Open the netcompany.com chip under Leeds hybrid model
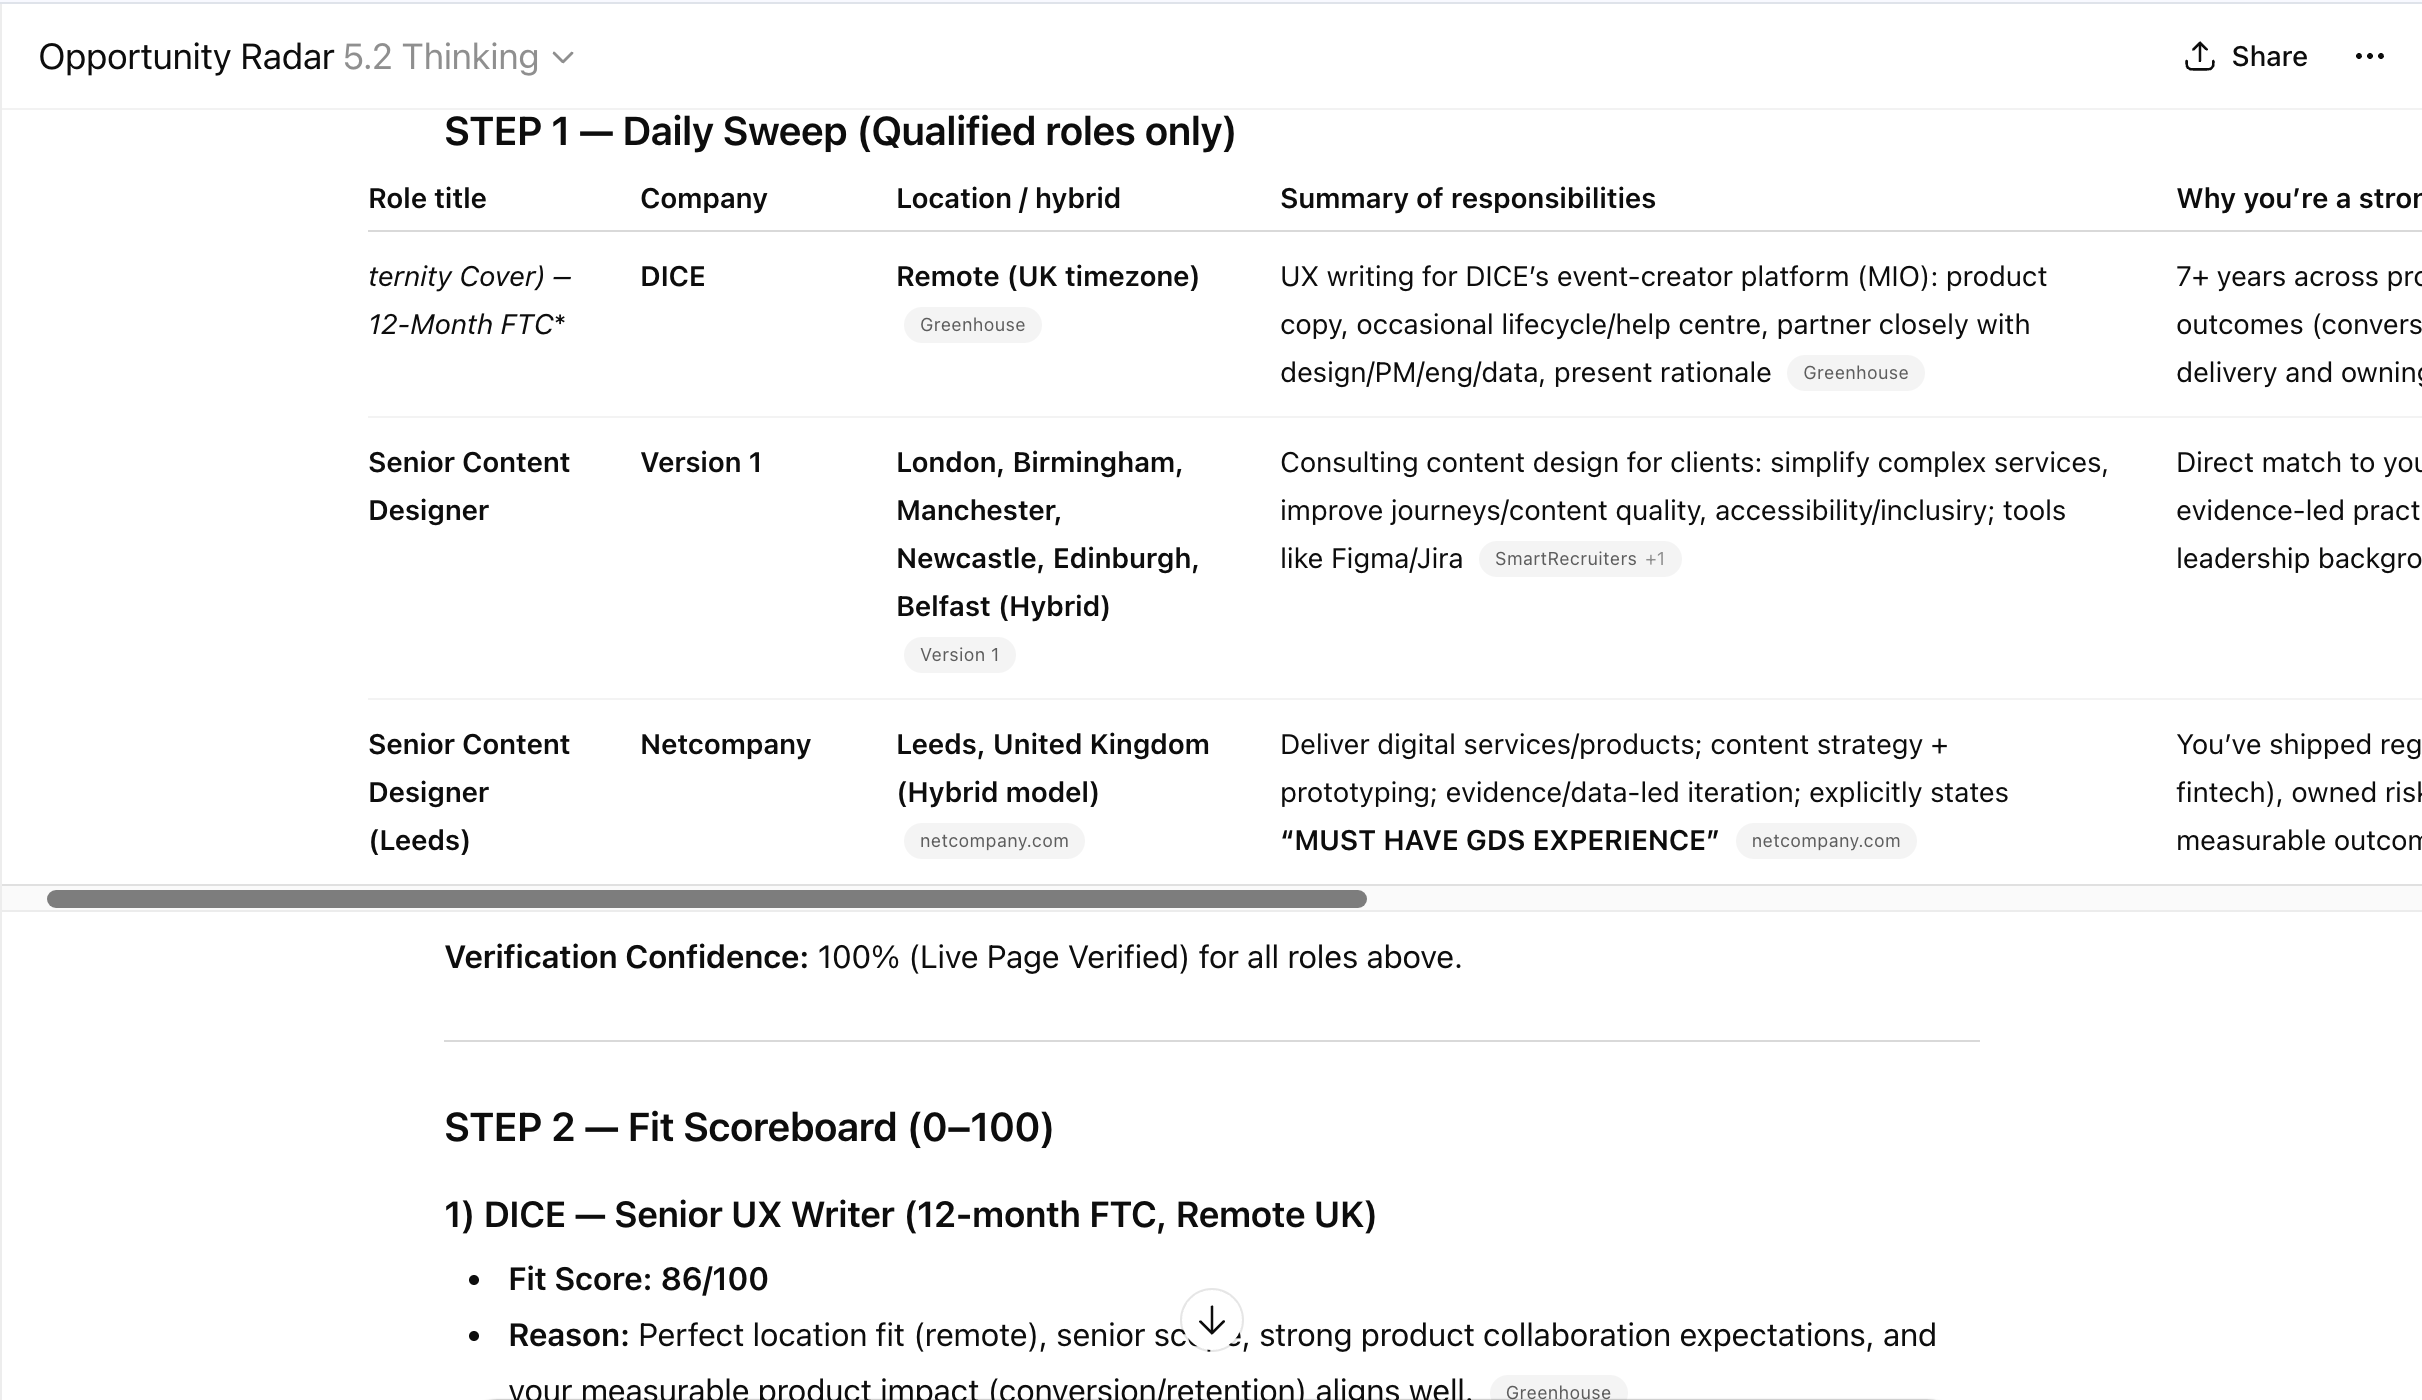The image size is (2422, 1400). pos(993,840)
